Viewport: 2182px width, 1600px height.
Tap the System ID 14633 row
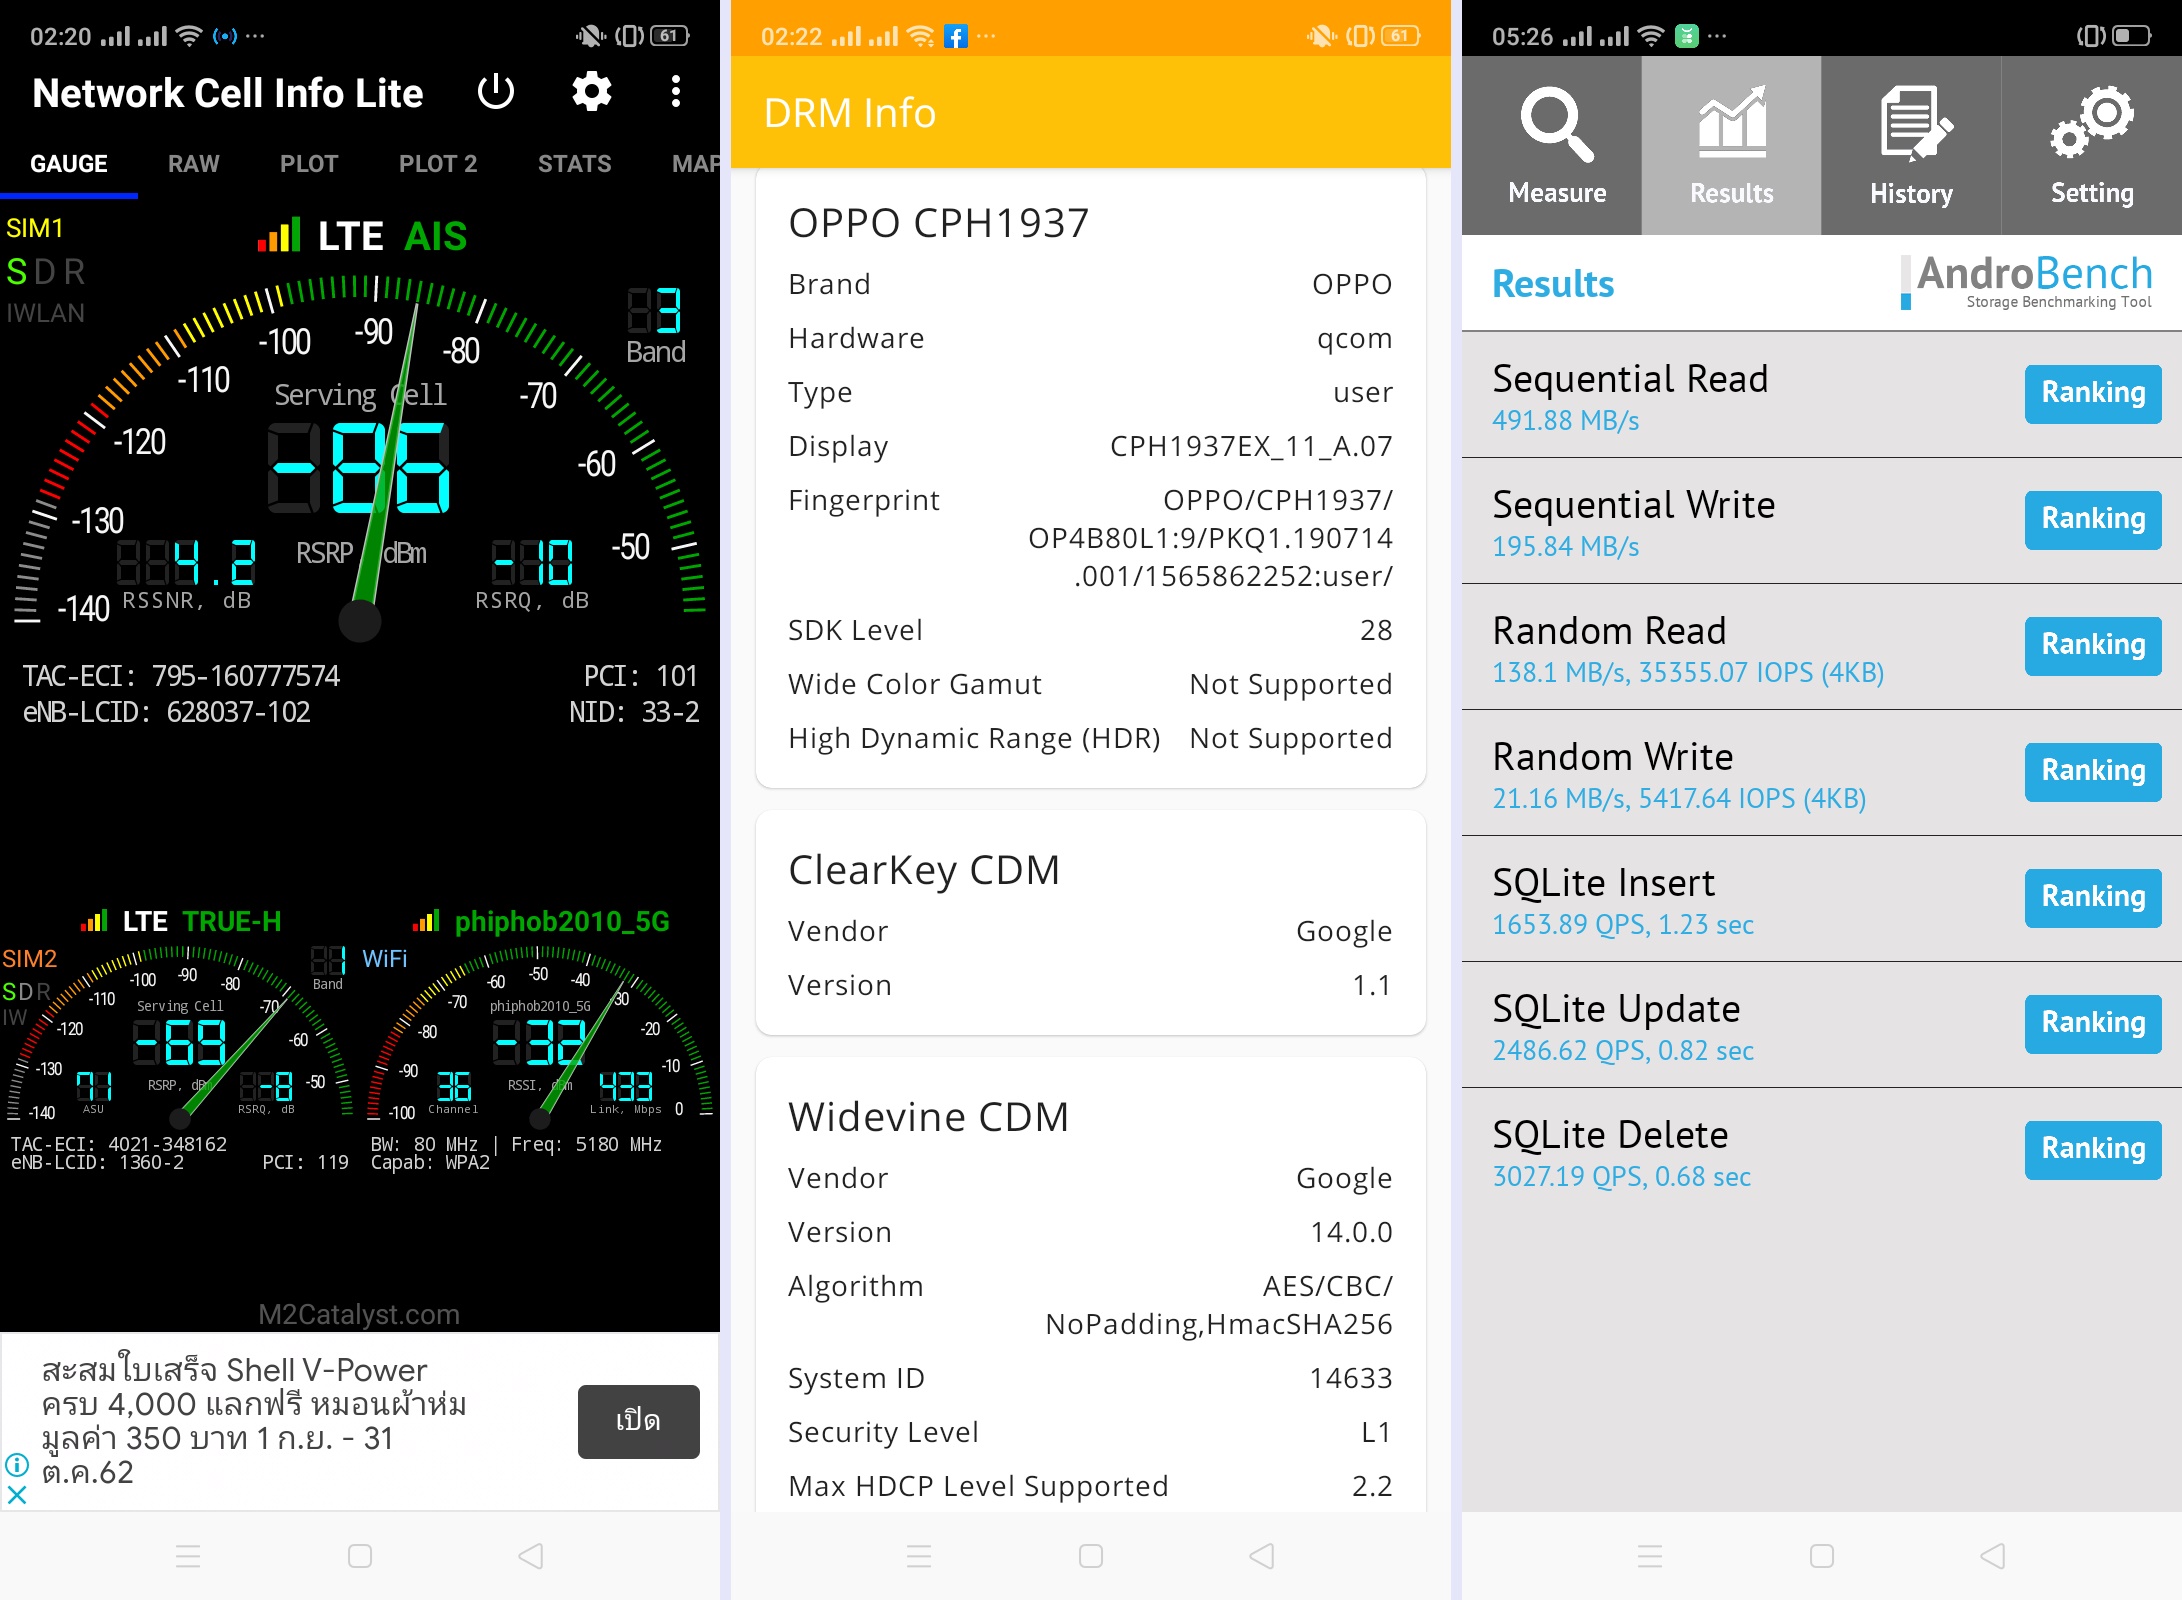[1090, 1378]
